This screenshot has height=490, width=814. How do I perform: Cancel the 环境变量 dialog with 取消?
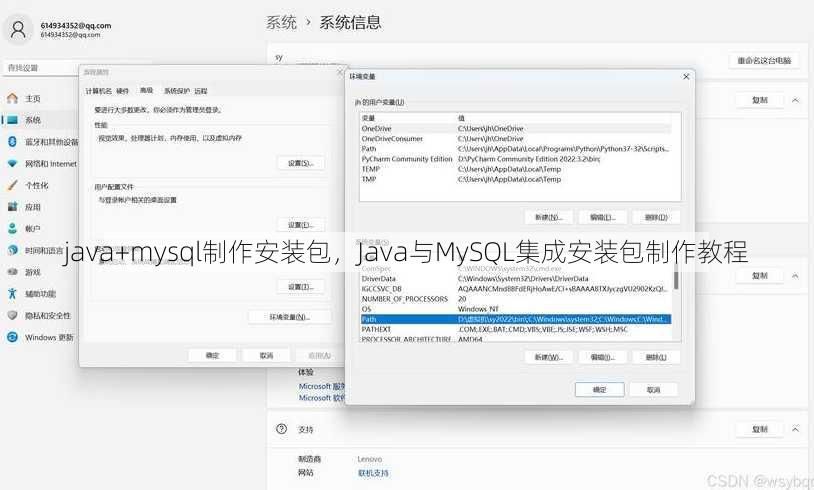[x=654, y=389]
